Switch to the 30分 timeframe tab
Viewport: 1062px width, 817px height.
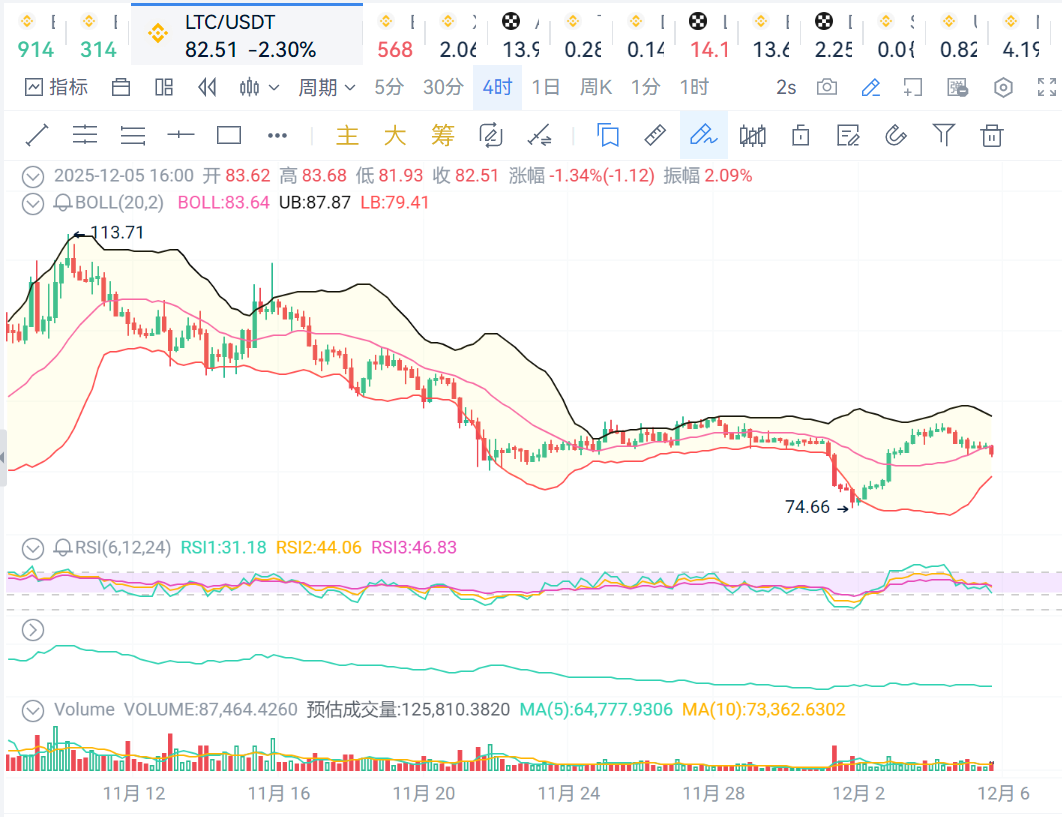(443, 88)
